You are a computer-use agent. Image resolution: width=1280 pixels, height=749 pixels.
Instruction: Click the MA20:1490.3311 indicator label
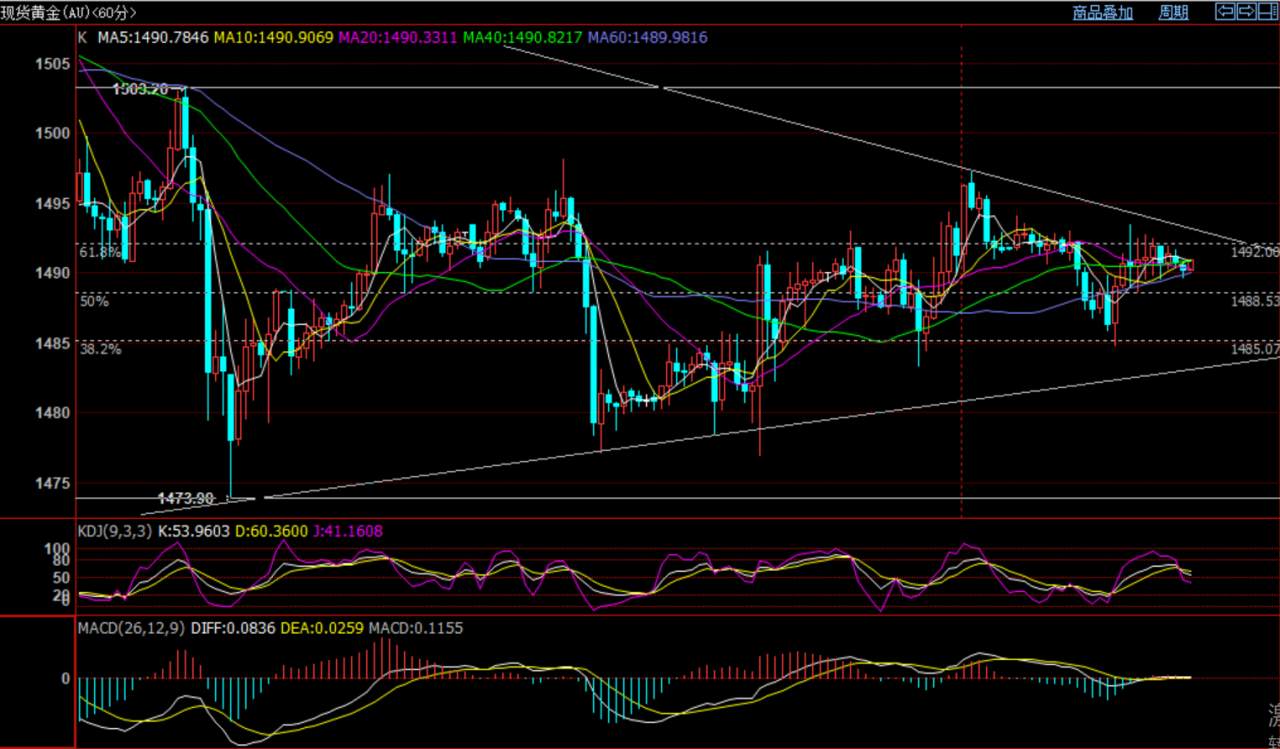click(x=398, y=38)
